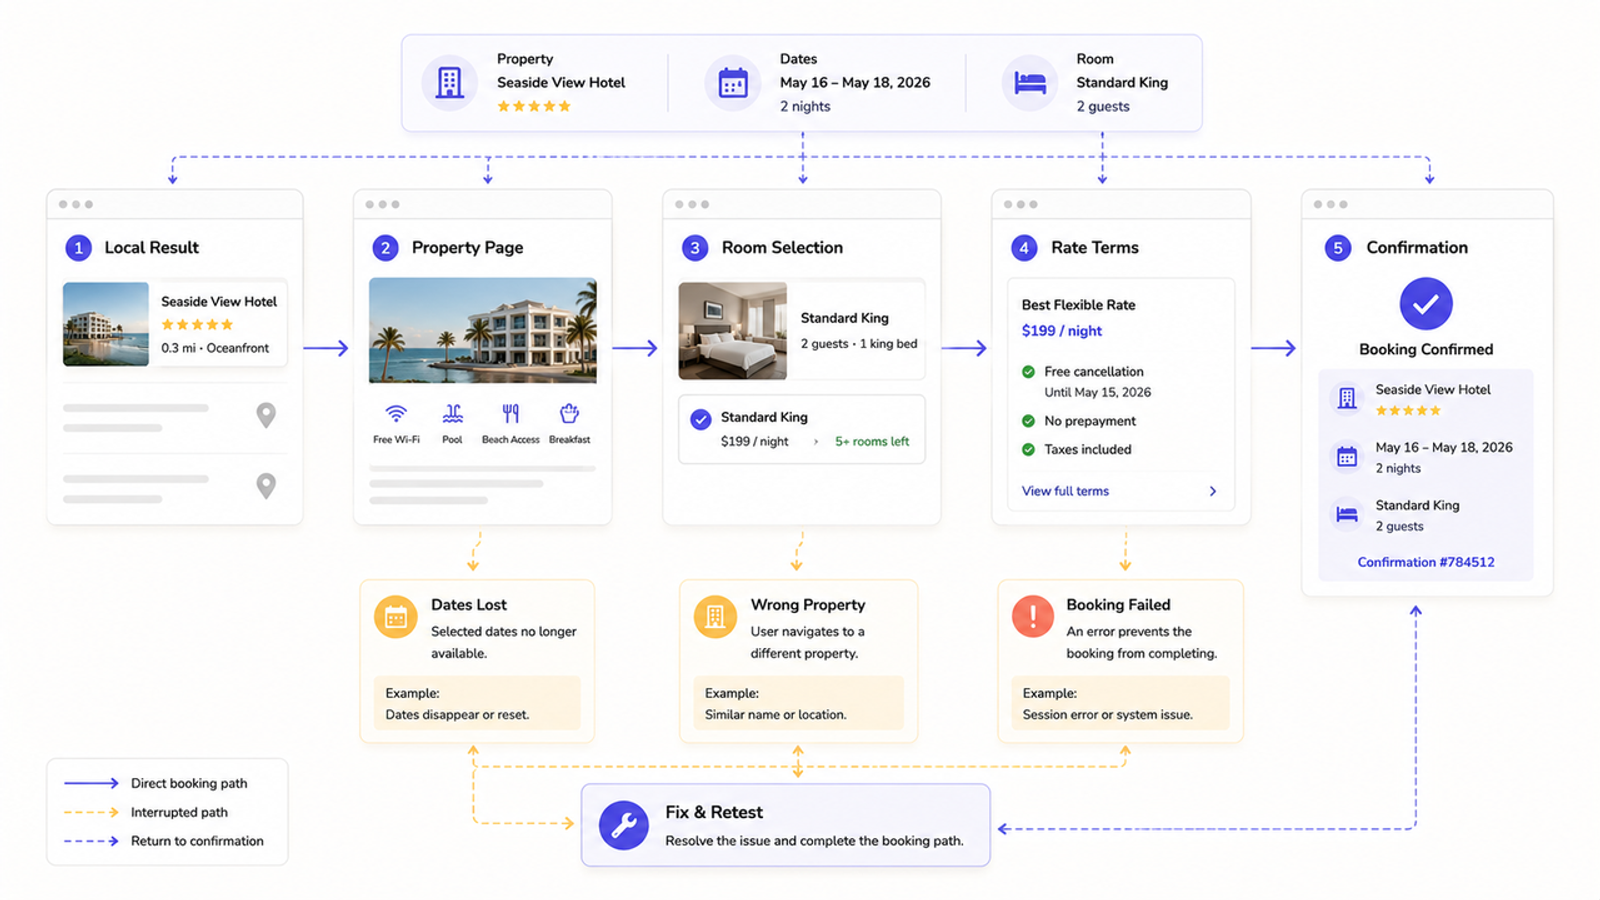Click the Interrupted path legend entry
The width and height of the screenshot is (1600, 900).
click(146, 812)
